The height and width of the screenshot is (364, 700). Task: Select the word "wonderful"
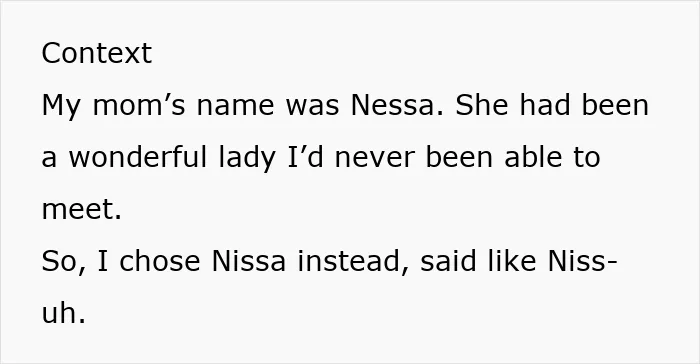[138, 157]
